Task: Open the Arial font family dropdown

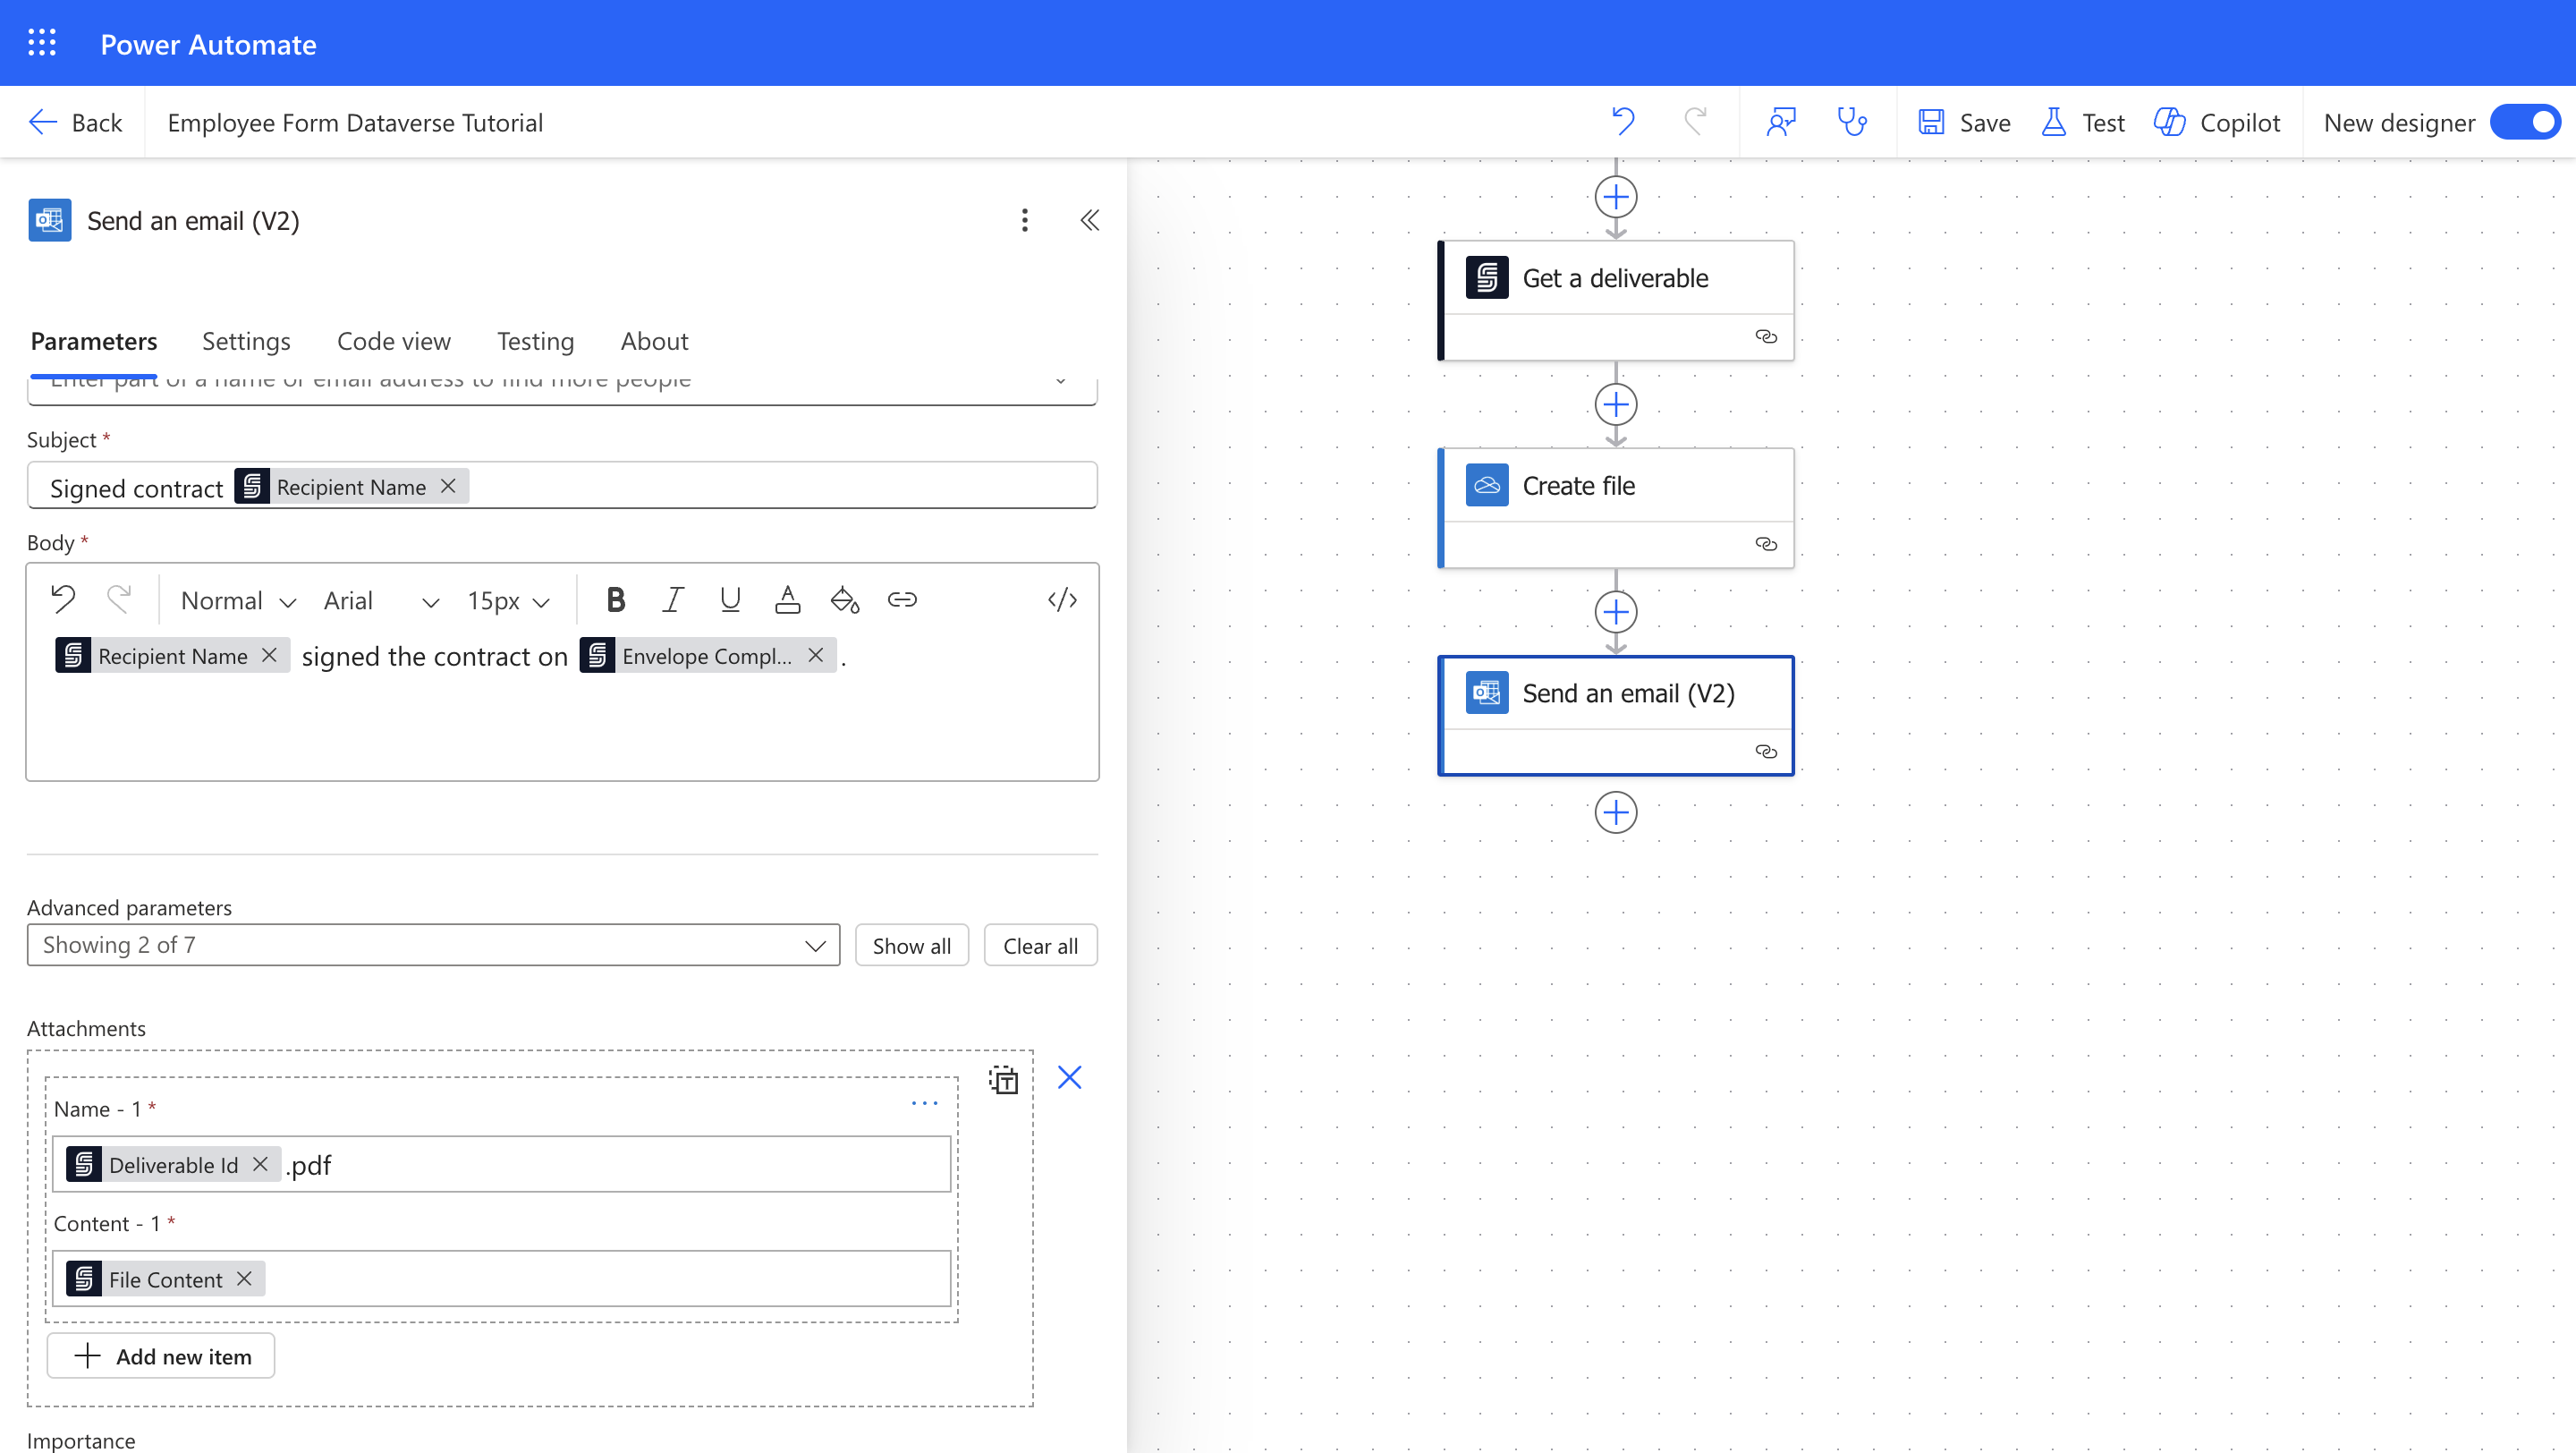Action: (381, 601)
